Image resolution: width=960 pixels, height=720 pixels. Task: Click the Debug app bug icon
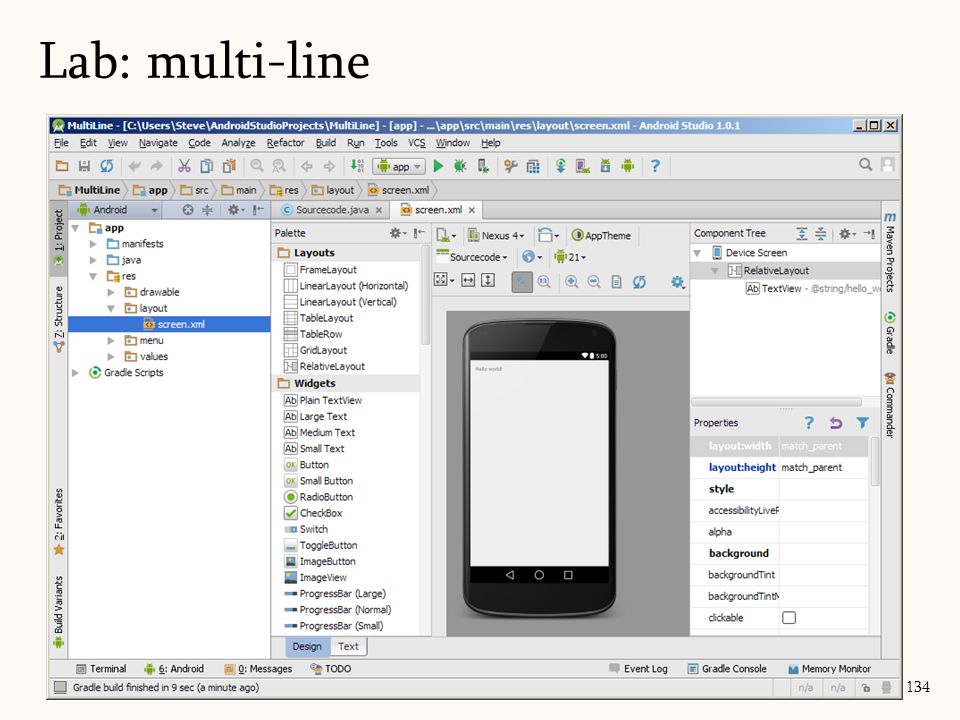pyautogui.click(x=460, y=166)
